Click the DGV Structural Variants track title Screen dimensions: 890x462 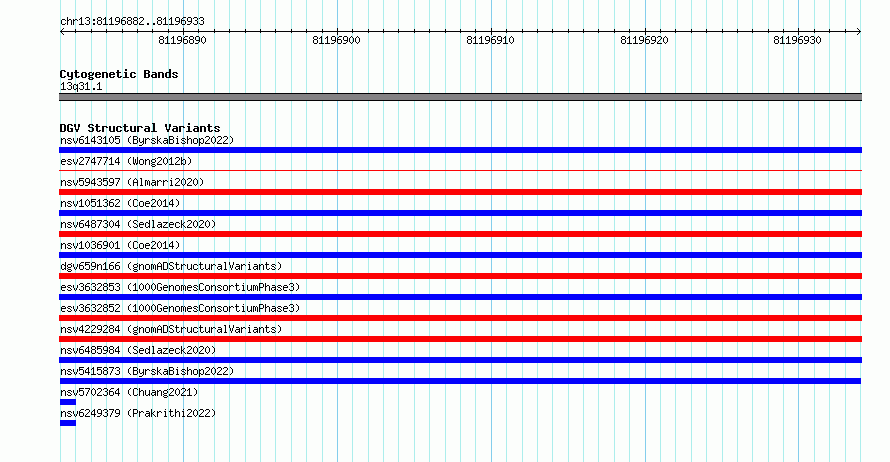point(140,128)
